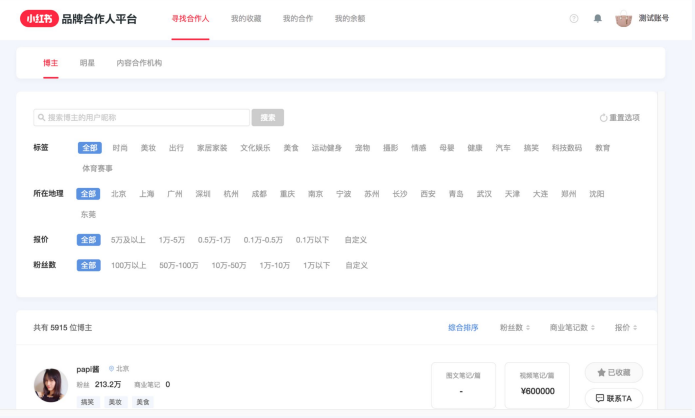Click 重置选项 to reset filters
Screen dimensions: 695x418
[620, 118]
